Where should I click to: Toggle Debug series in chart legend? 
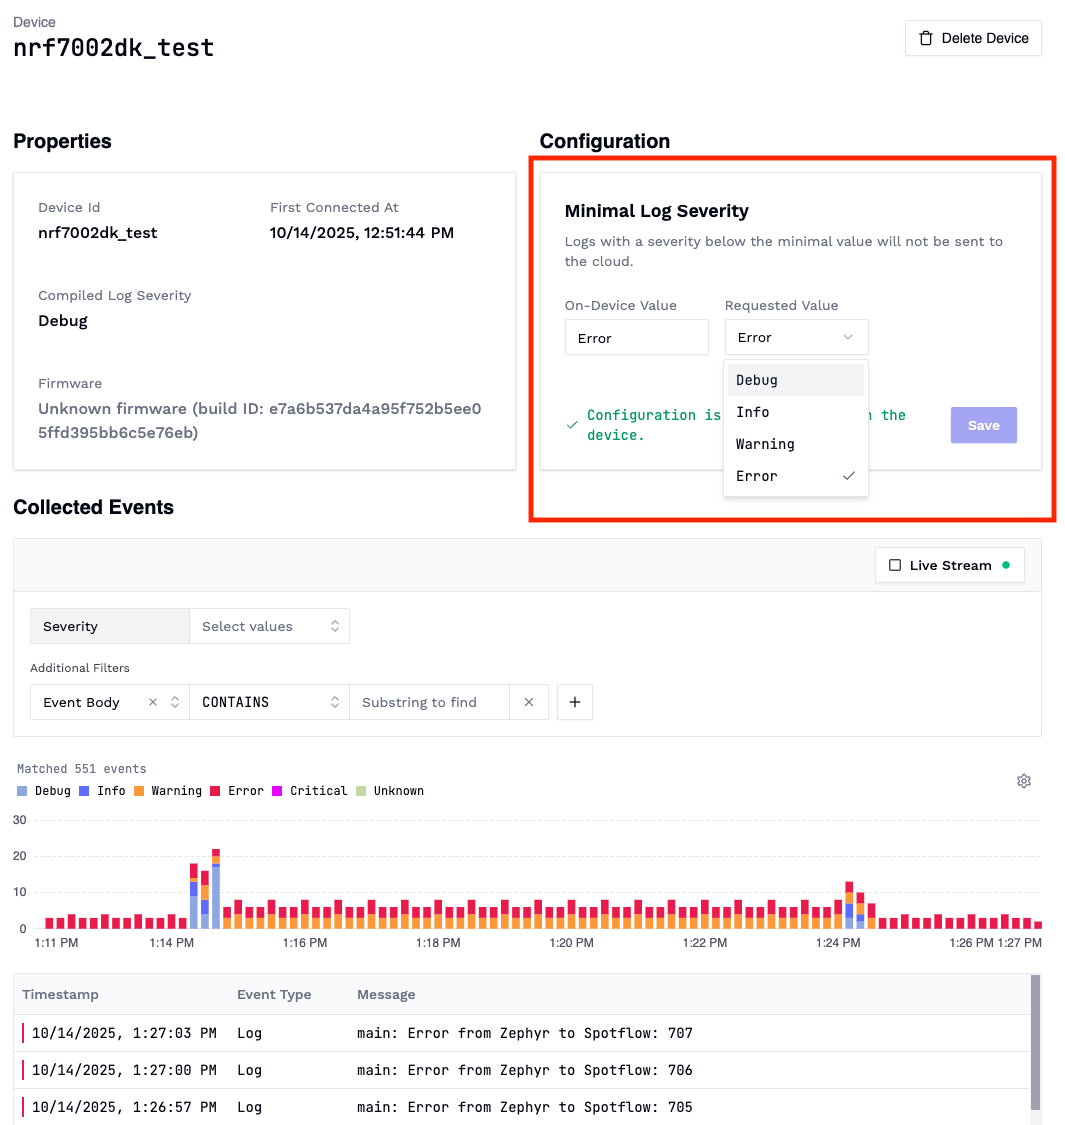click(x=44, y=791)
